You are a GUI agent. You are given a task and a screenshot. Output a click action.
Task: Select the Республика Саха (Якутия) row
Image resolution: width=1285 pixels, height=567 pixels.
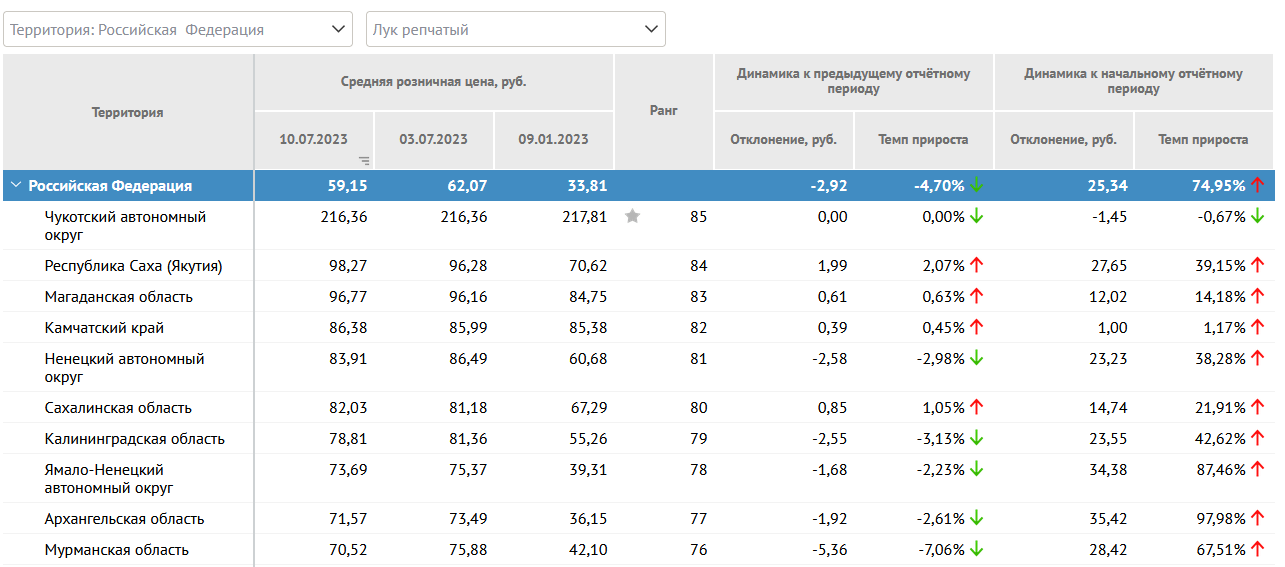pos(133,266)
